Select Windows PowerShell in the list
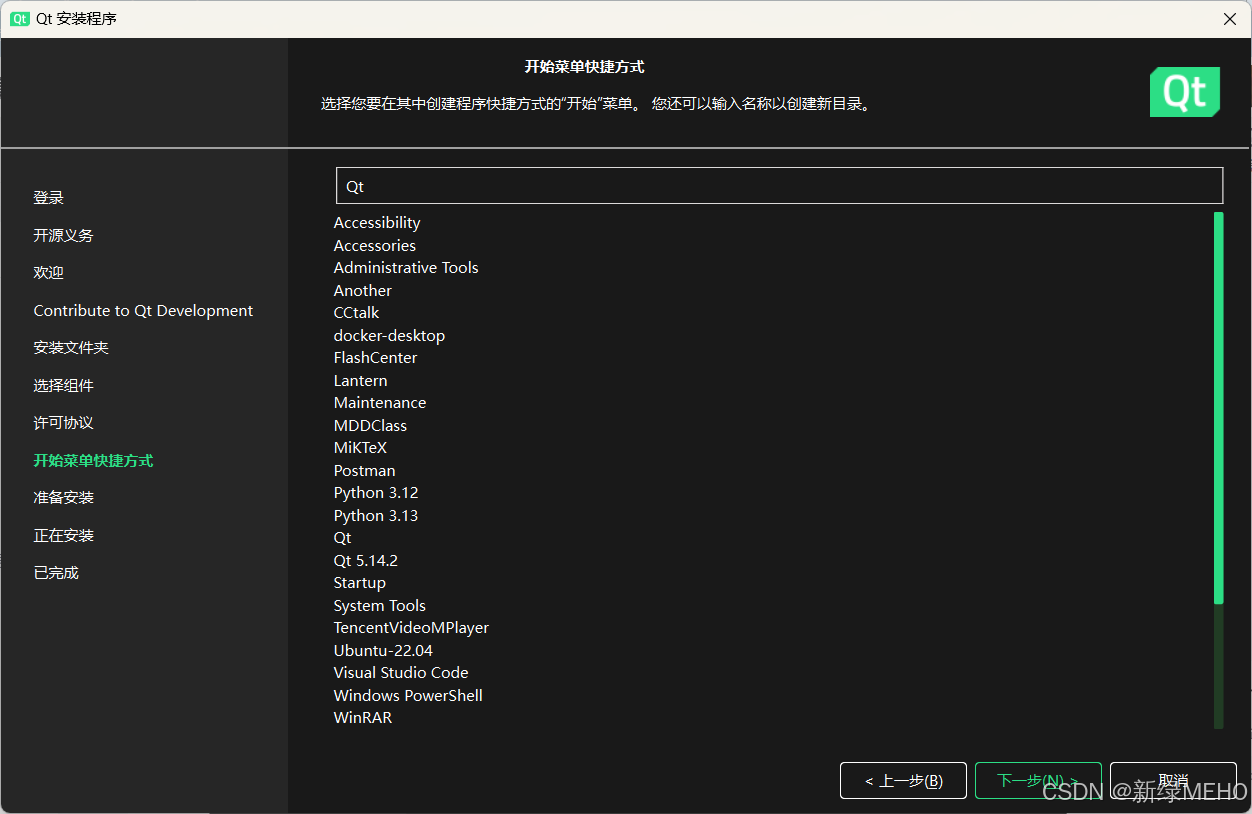1252x814 pixels. tap(408, 695)
